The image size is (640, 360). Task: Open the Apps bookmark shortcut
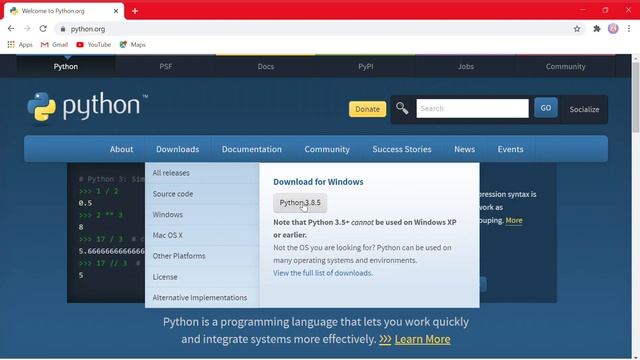(20, 44)
